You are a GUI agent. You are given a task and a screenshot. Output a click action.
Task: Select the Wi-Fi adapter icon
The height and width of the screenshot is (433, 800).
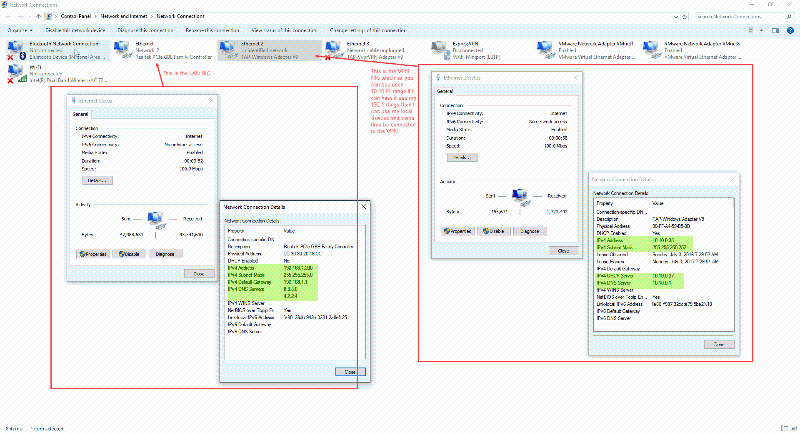coord(15,72)
